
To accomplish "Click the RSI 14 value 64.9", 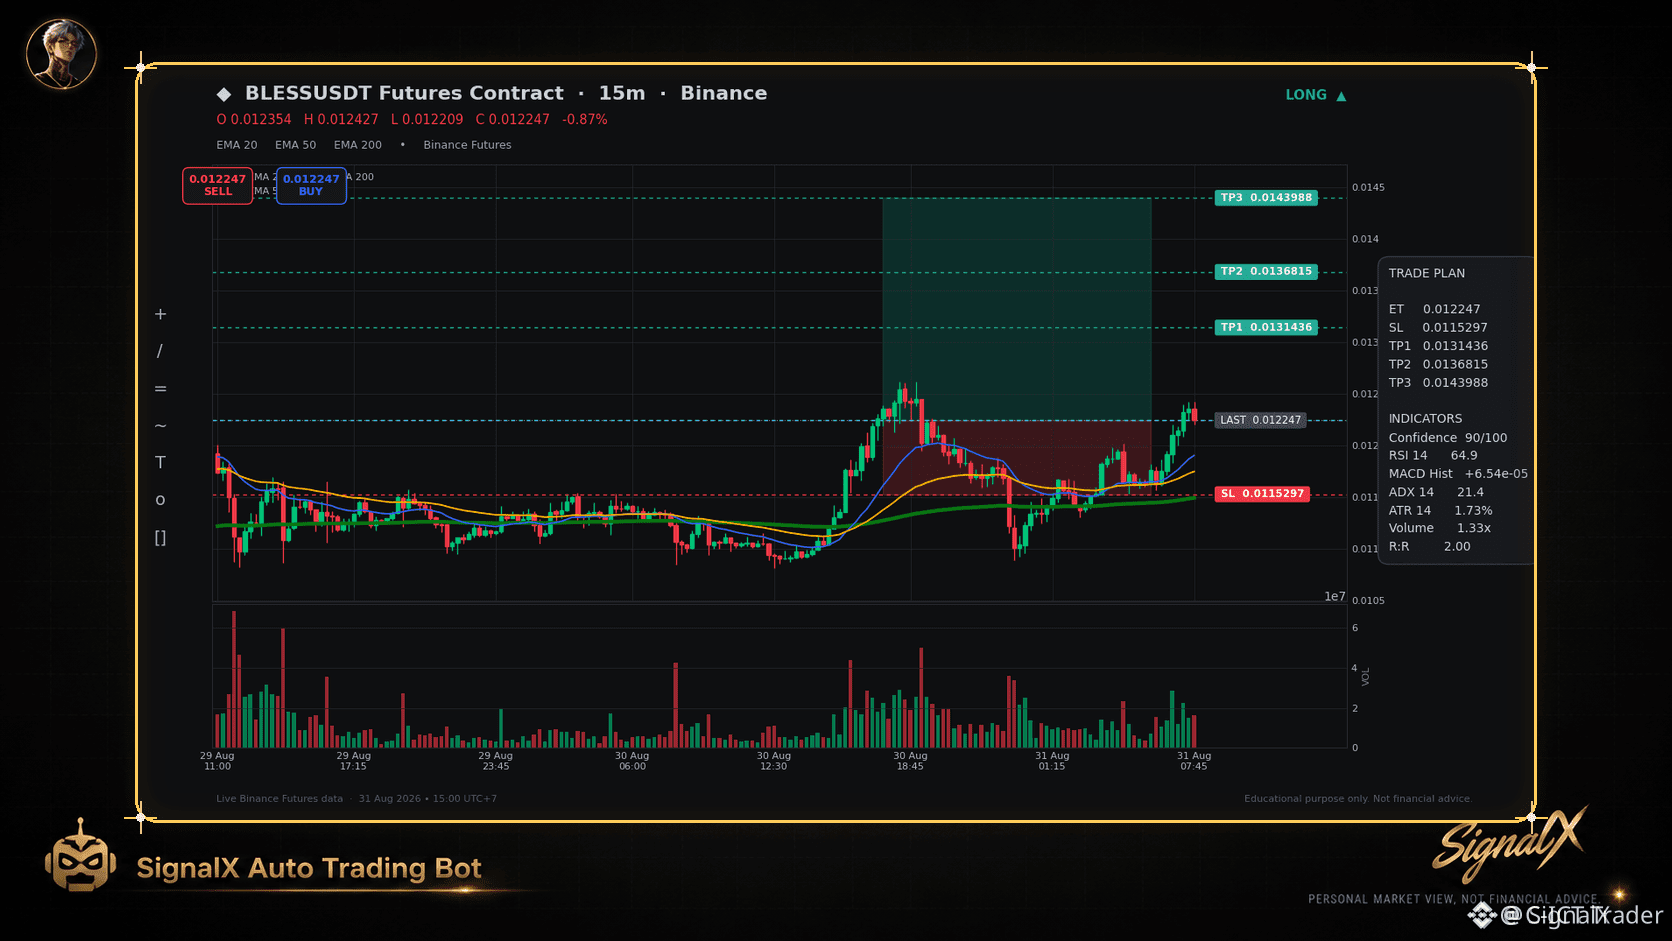I will (1464, 456).
